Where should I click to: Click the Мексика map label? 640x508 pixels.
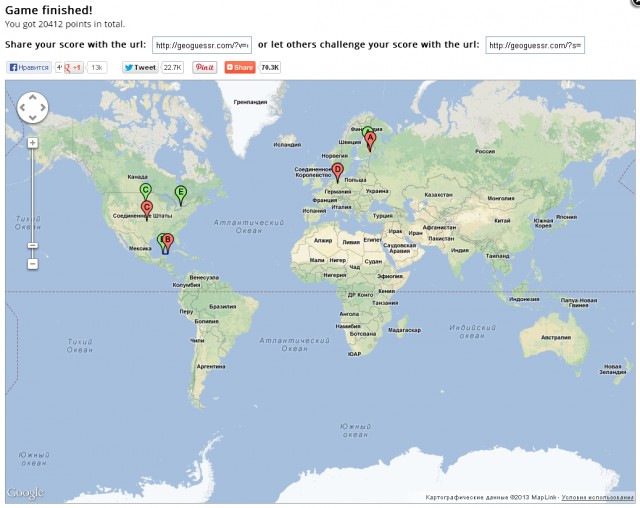pos(140,248)
